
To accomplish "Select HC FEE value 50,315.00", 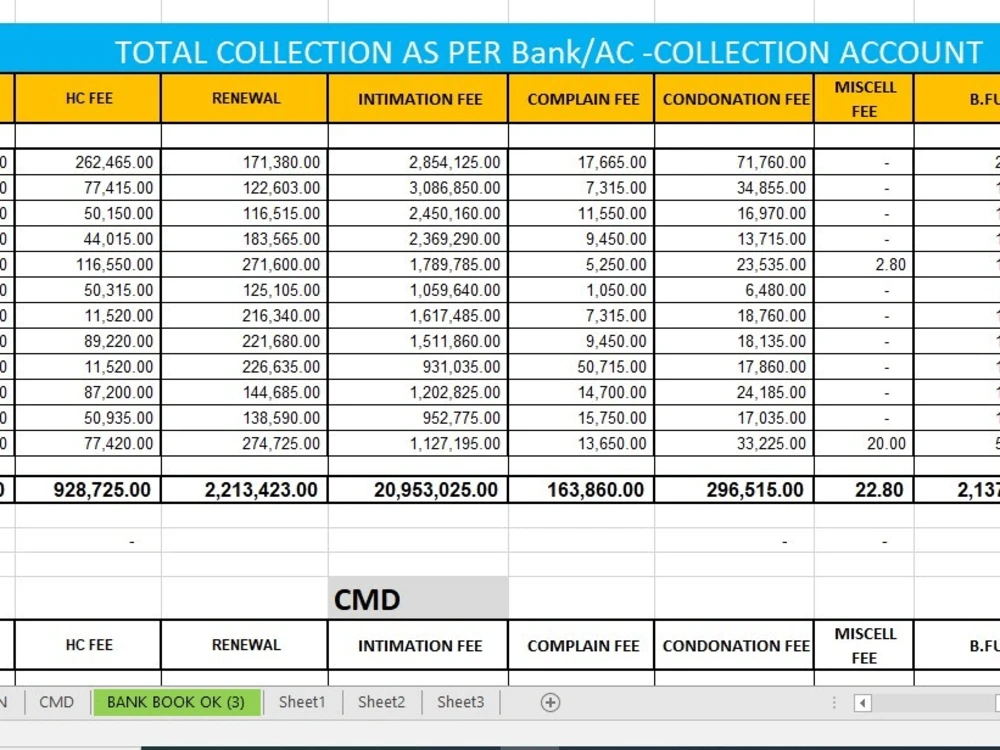I will (x=88, y=290).
